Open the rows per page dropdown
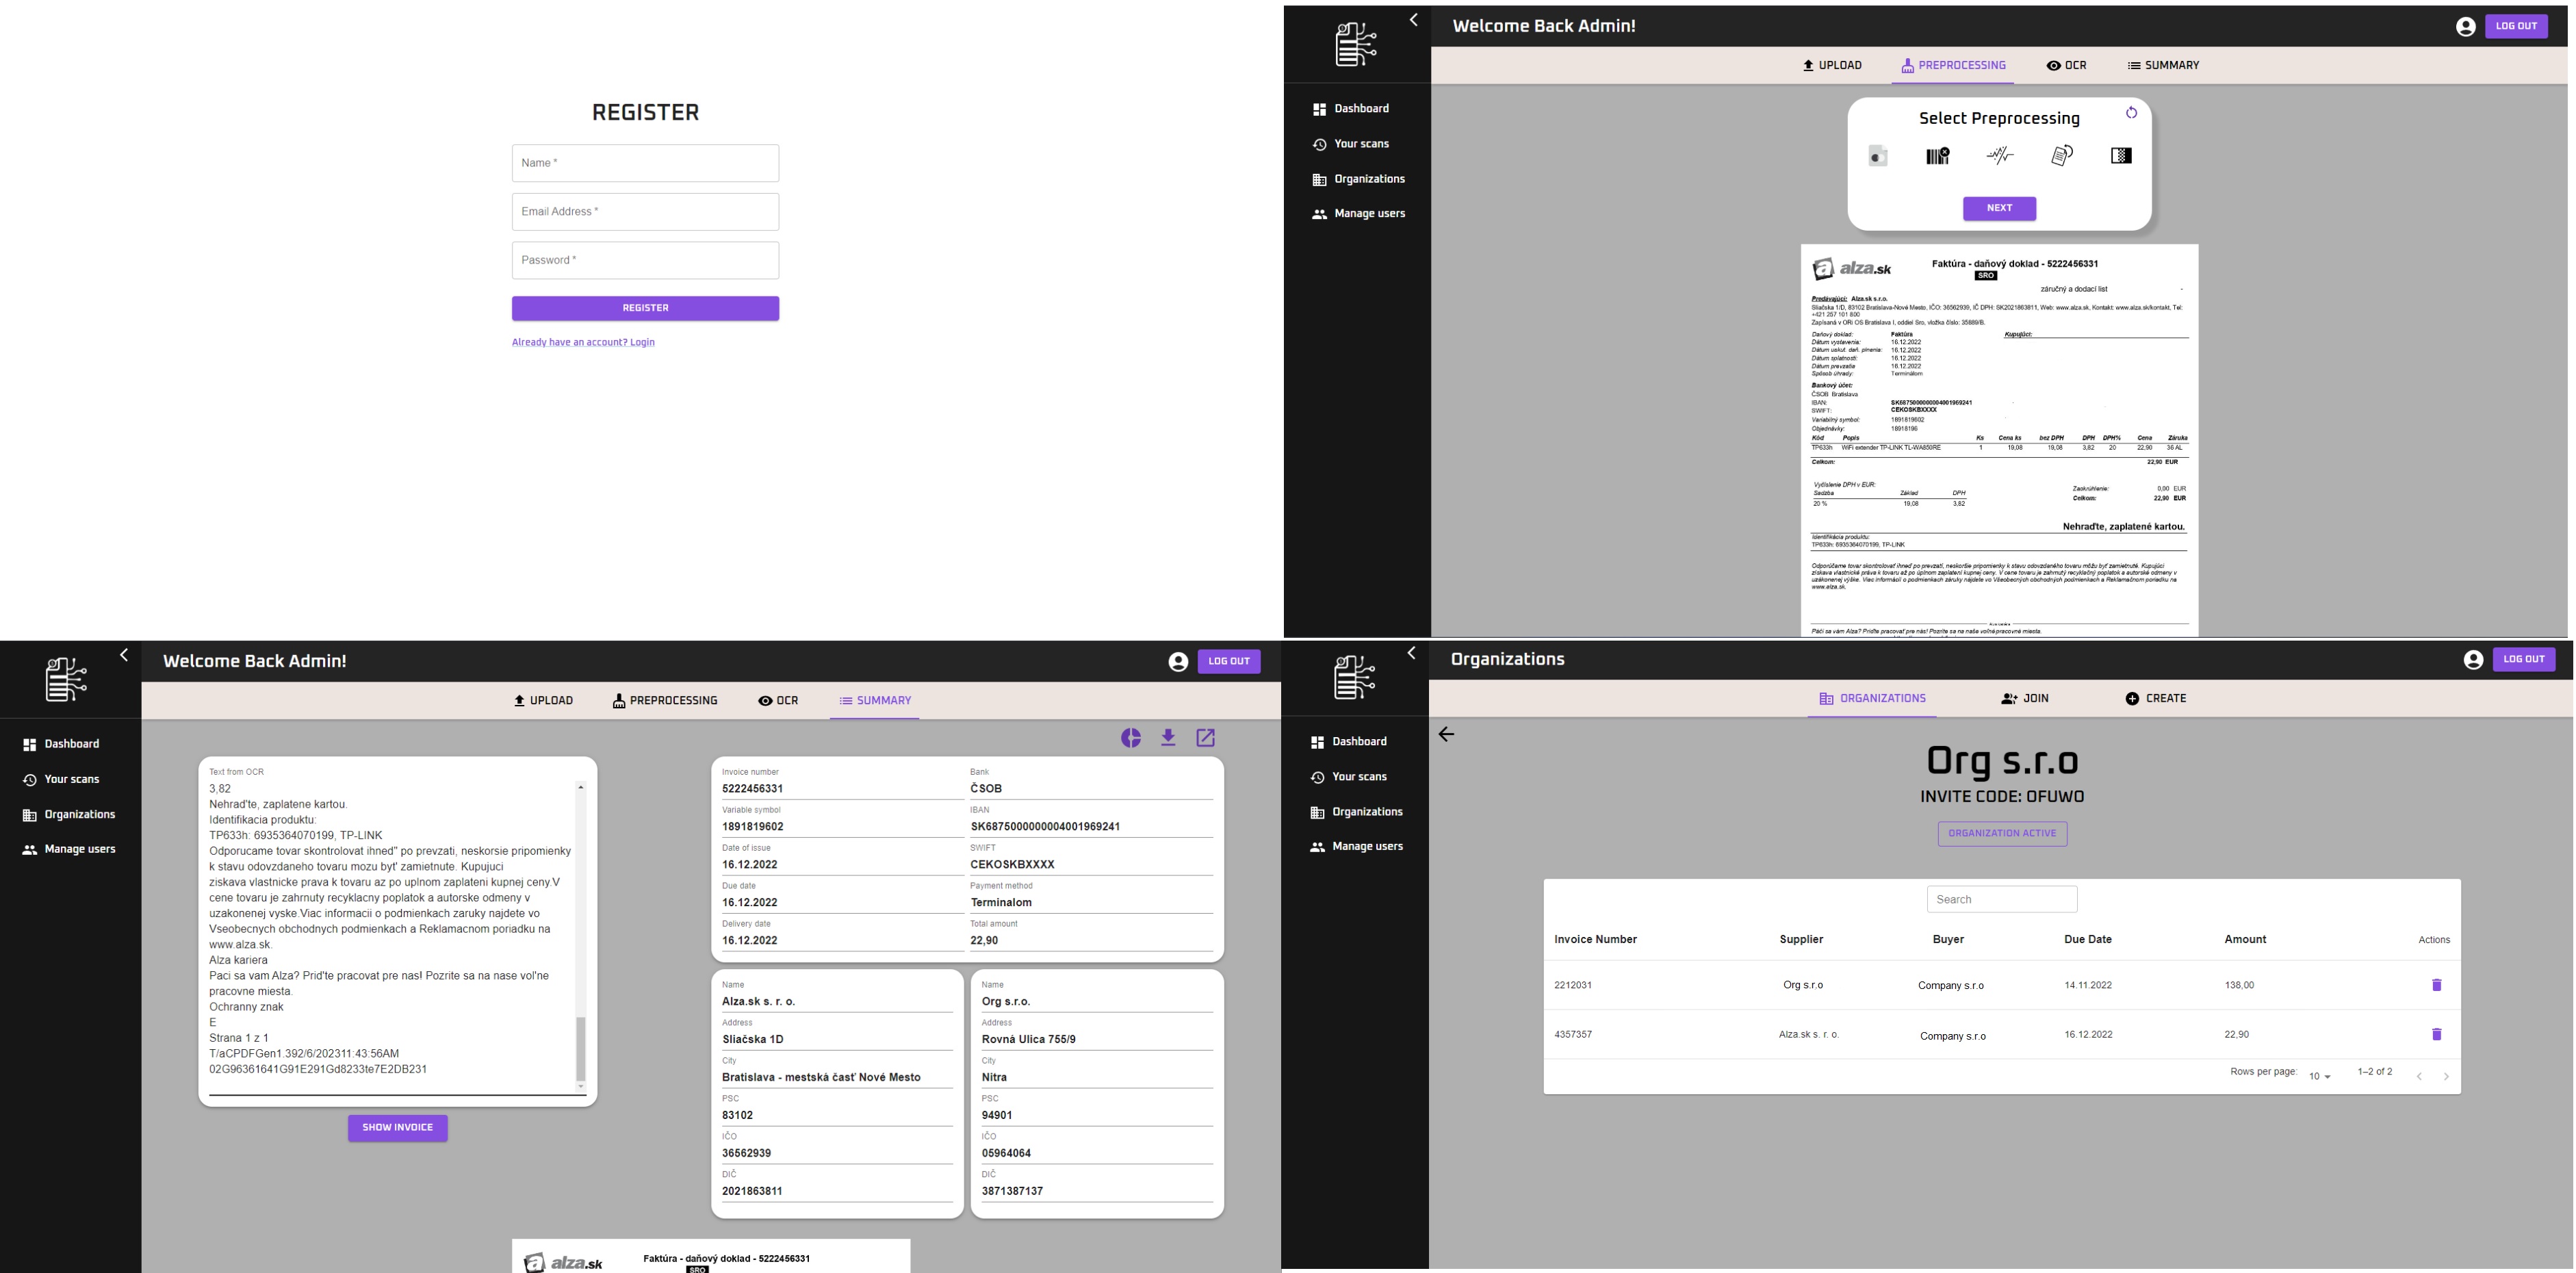The width and height of the screenshot is (2576, 1273). (x=2320, y=1077)
